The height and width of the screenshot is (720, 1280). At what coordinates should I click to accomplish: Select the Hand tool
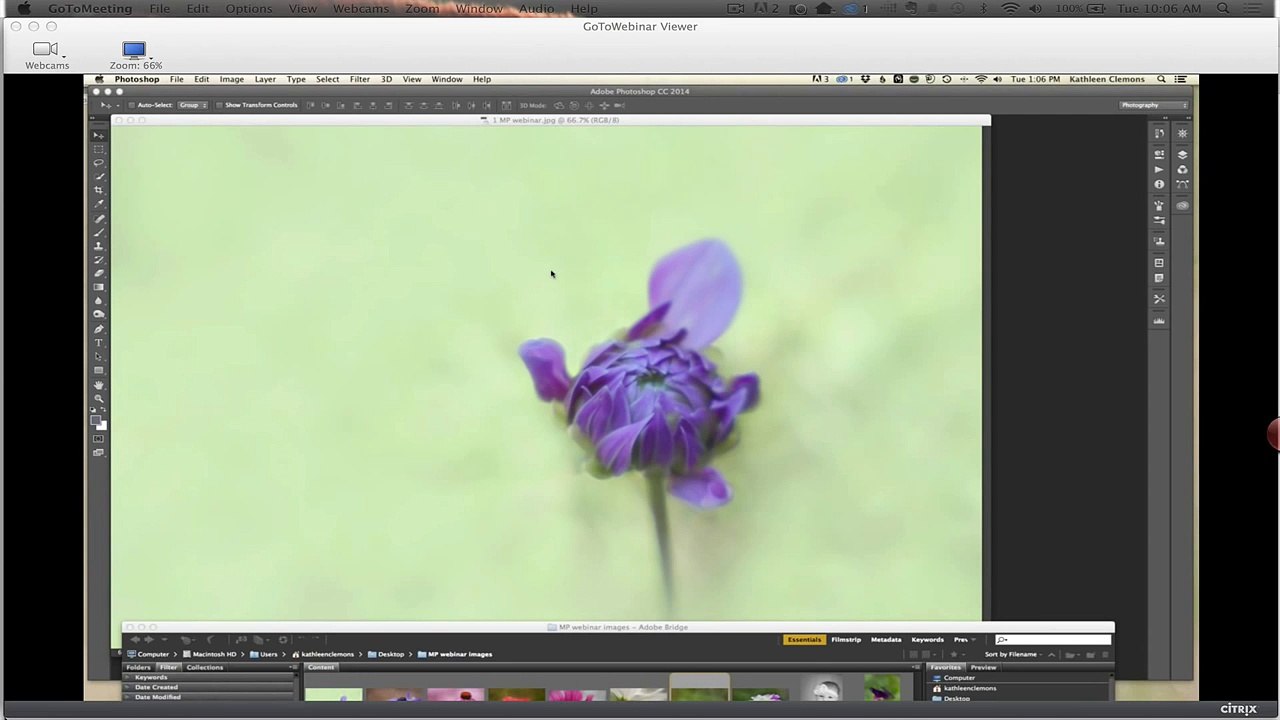pyautogui.click(x=99, y=385)
